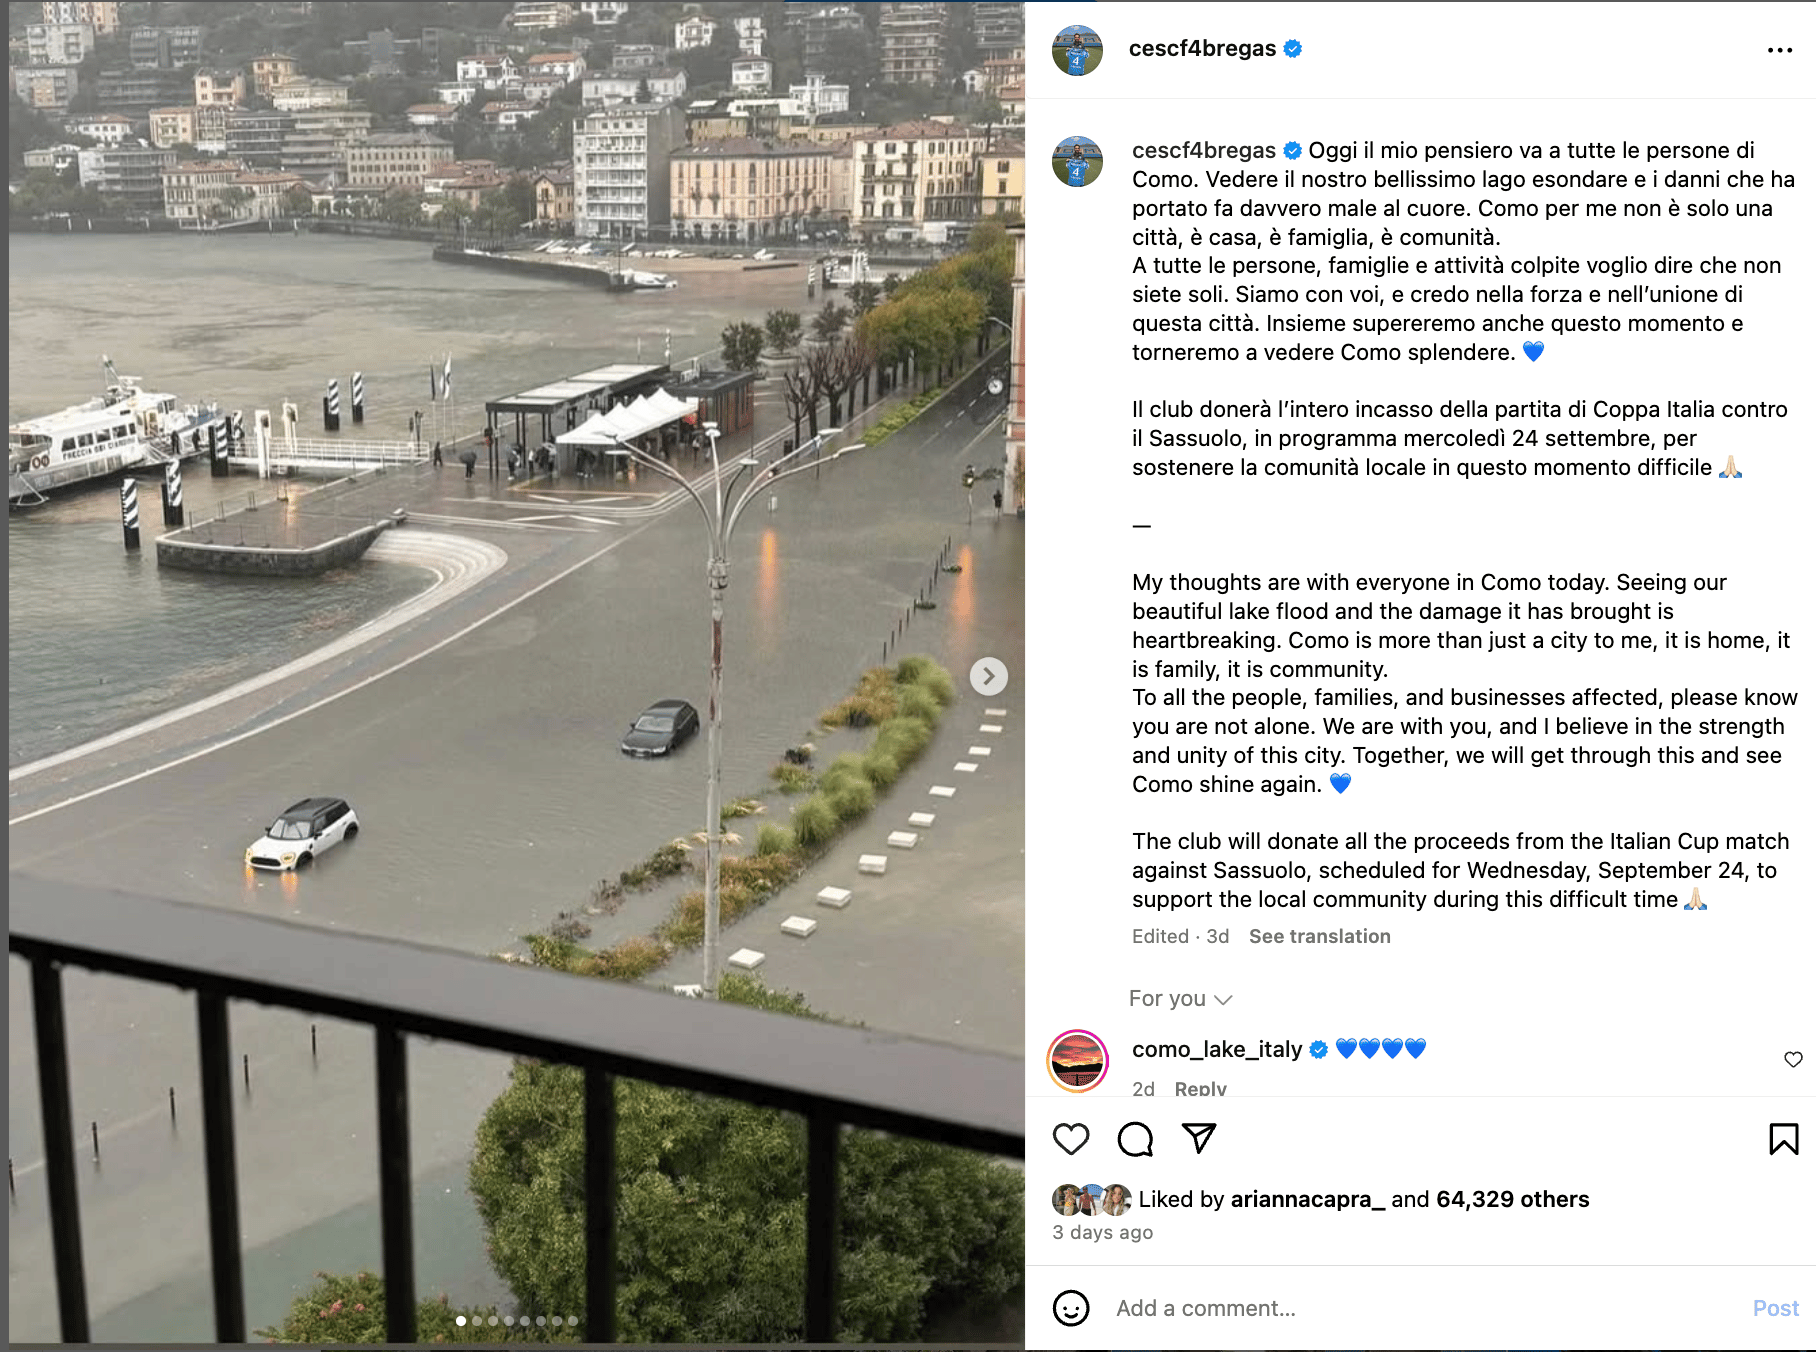Open cescf4bregas profile picture in header
1816x1352 pixels.
click(x=1077, y=50)
